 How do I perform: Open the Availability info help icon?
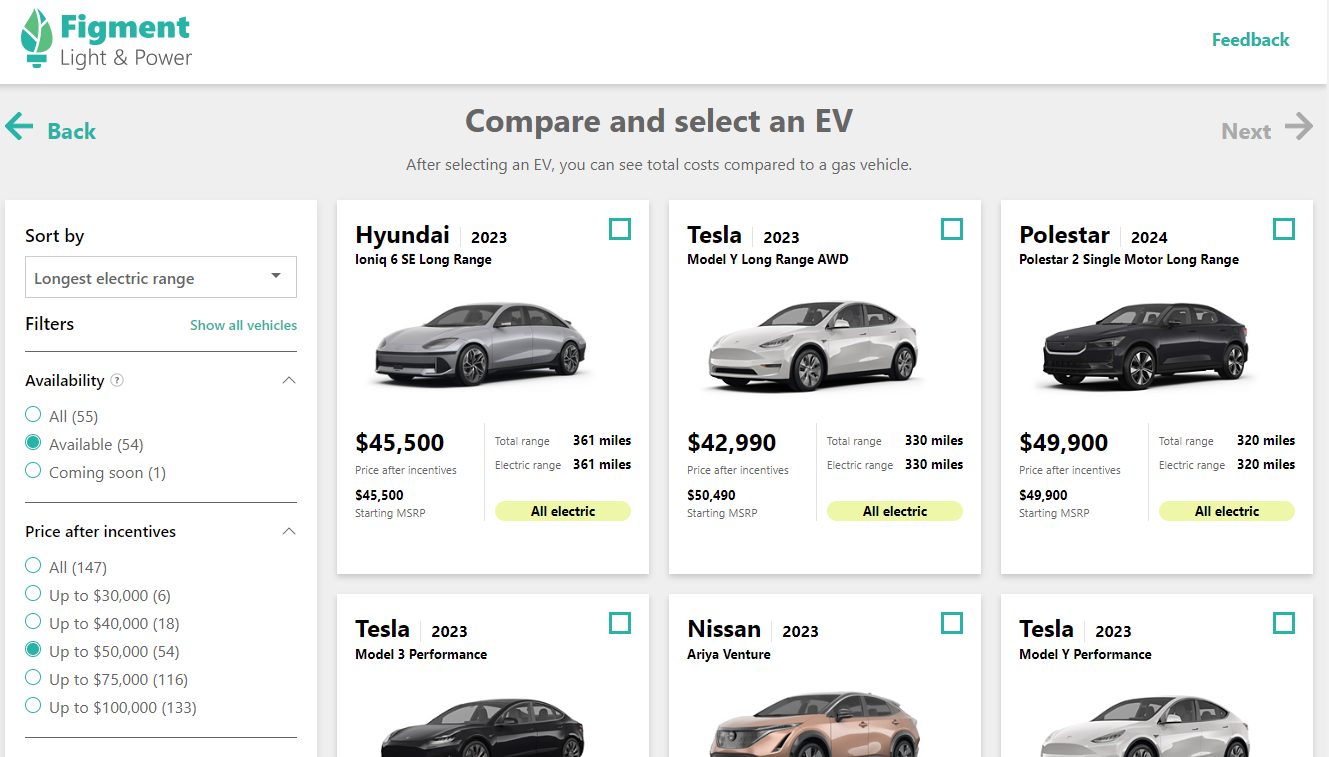pos(117,380)
